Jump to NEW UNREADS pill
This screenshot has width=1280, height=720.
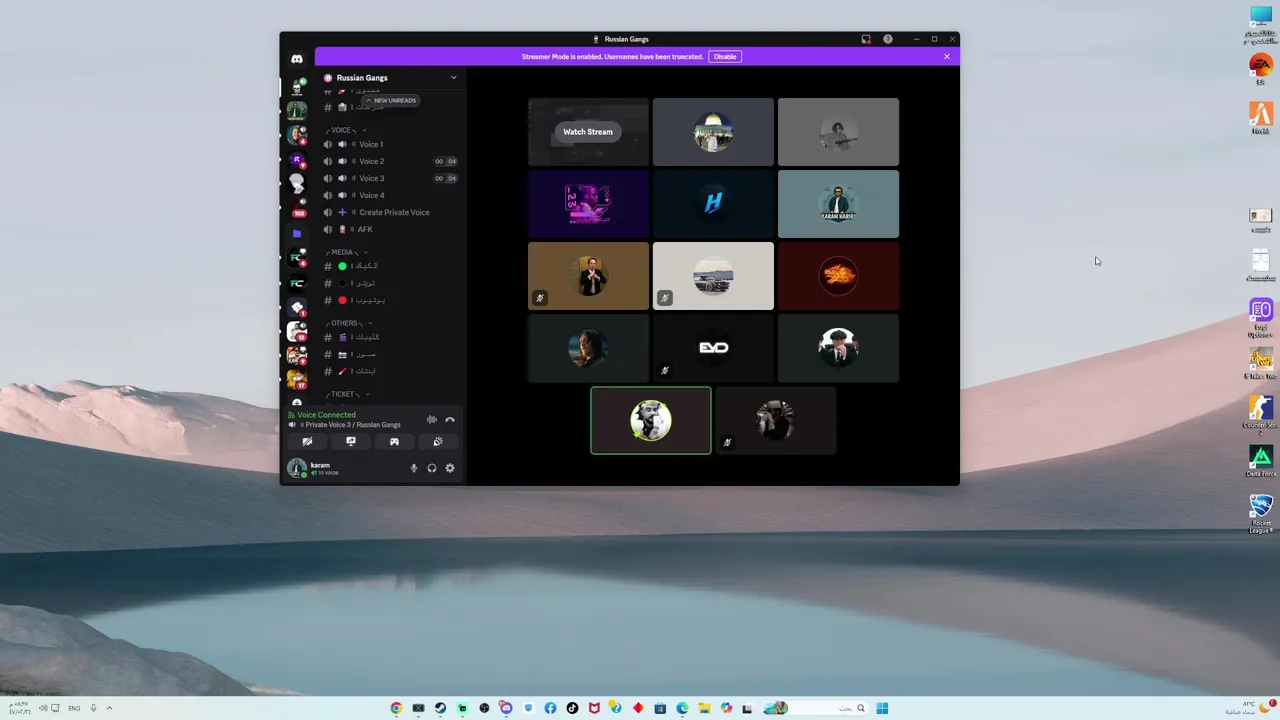[390, 100]
